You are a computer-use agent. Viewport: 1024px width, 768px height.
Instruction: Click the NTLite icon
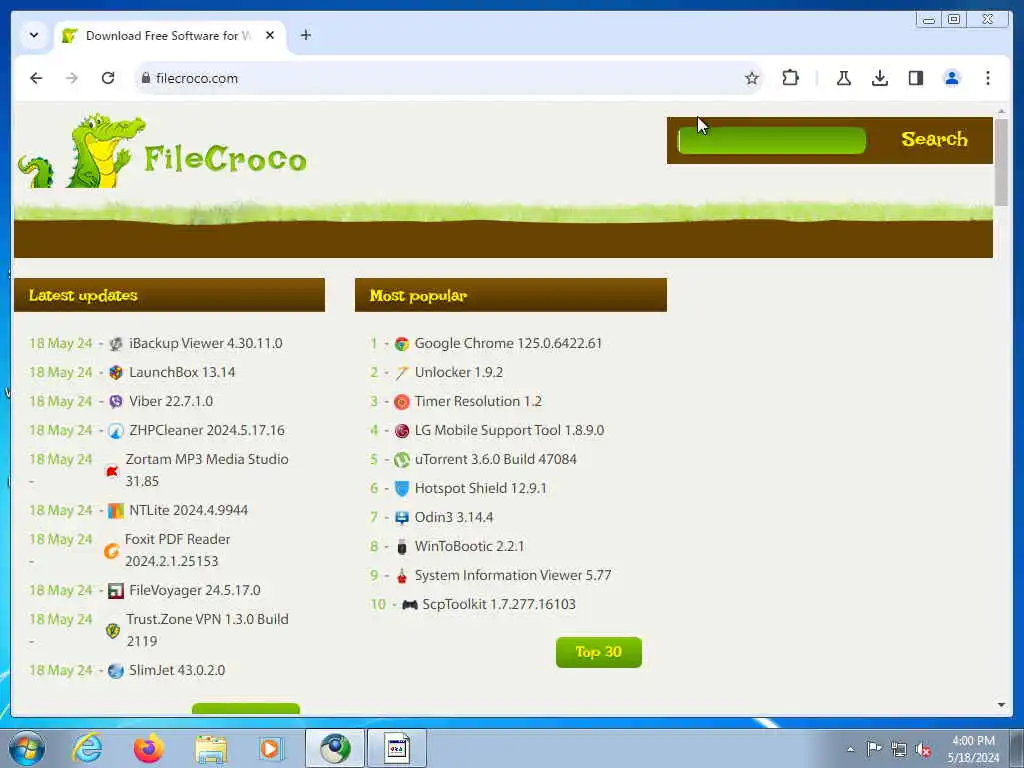click(x=116, y=511)
